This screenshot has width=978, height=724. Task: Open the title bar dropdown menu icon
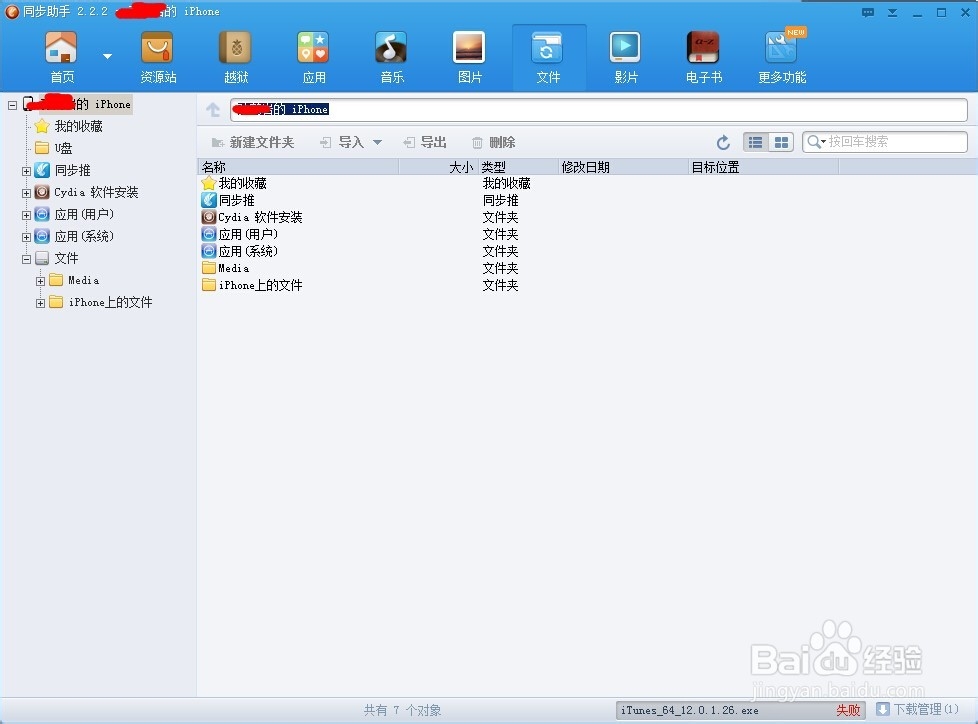click(x=893, y=12)
